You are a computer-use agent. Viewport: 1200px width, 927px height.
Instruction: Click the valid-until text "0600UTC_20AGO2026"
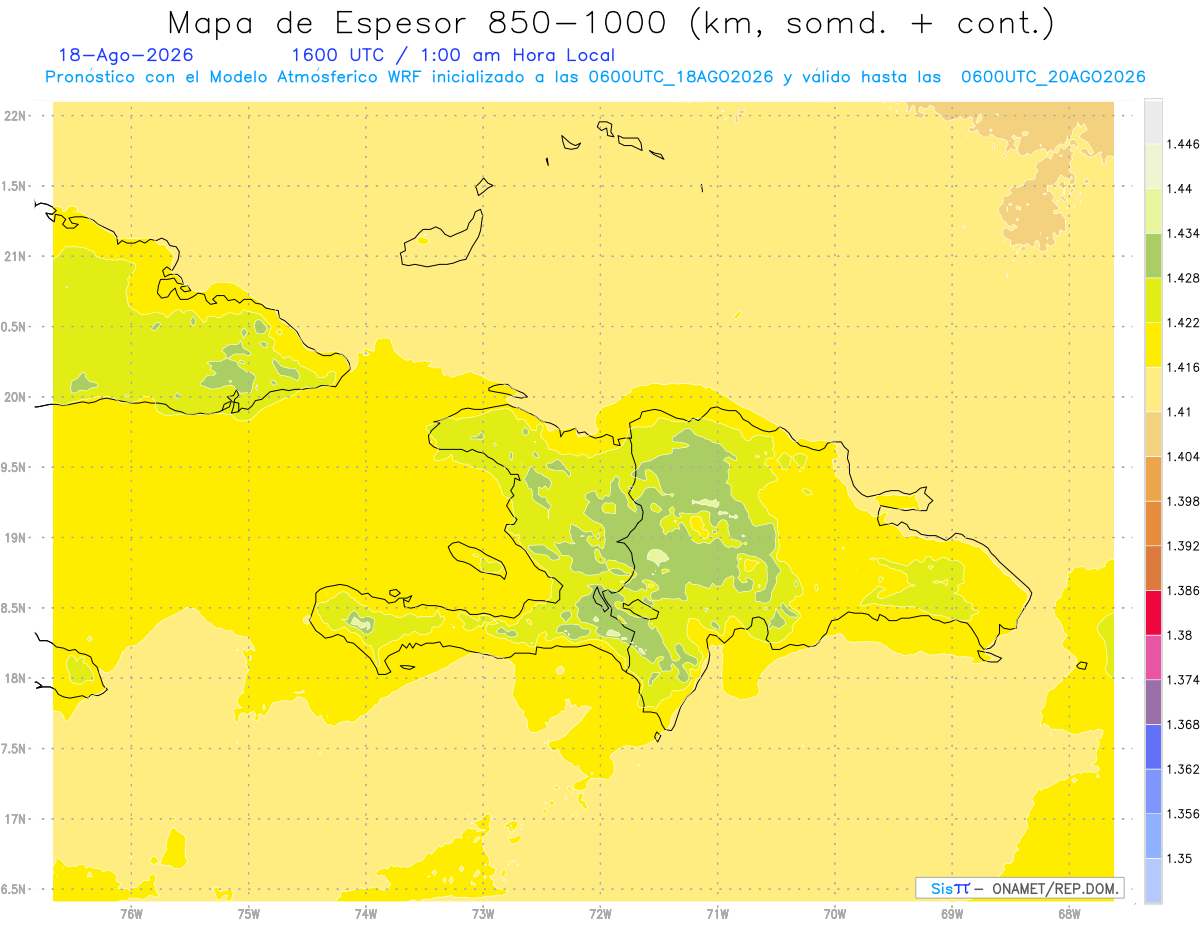pyautogui.click(x=1053, y=77)
